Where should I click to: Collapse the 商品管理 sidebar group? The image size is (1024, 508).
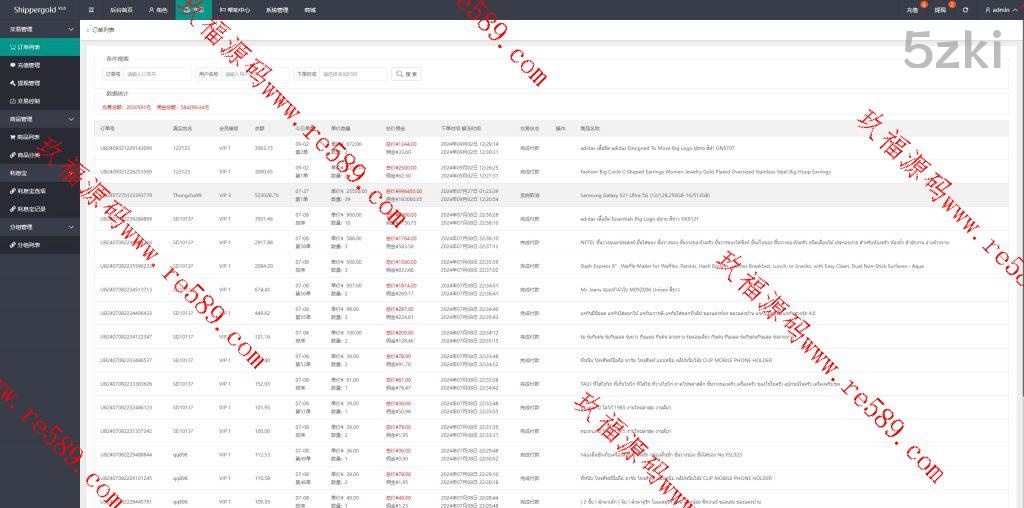(71, 119)
